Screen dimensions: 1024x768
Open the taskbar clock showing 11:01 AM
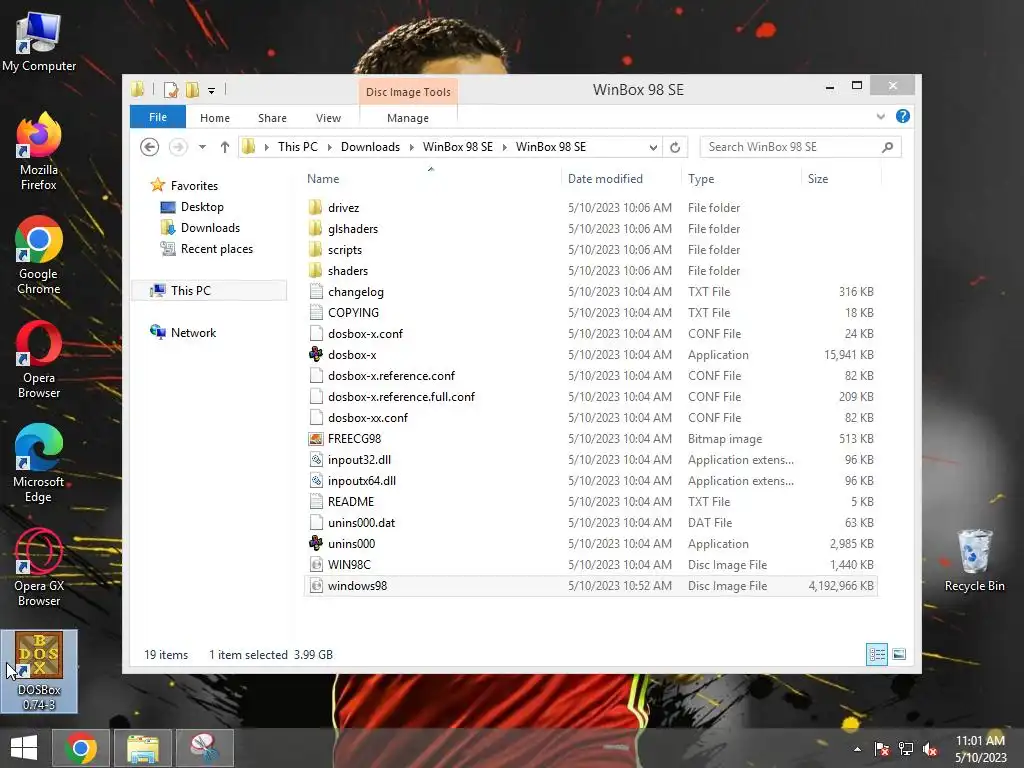(x=981, y=749)
